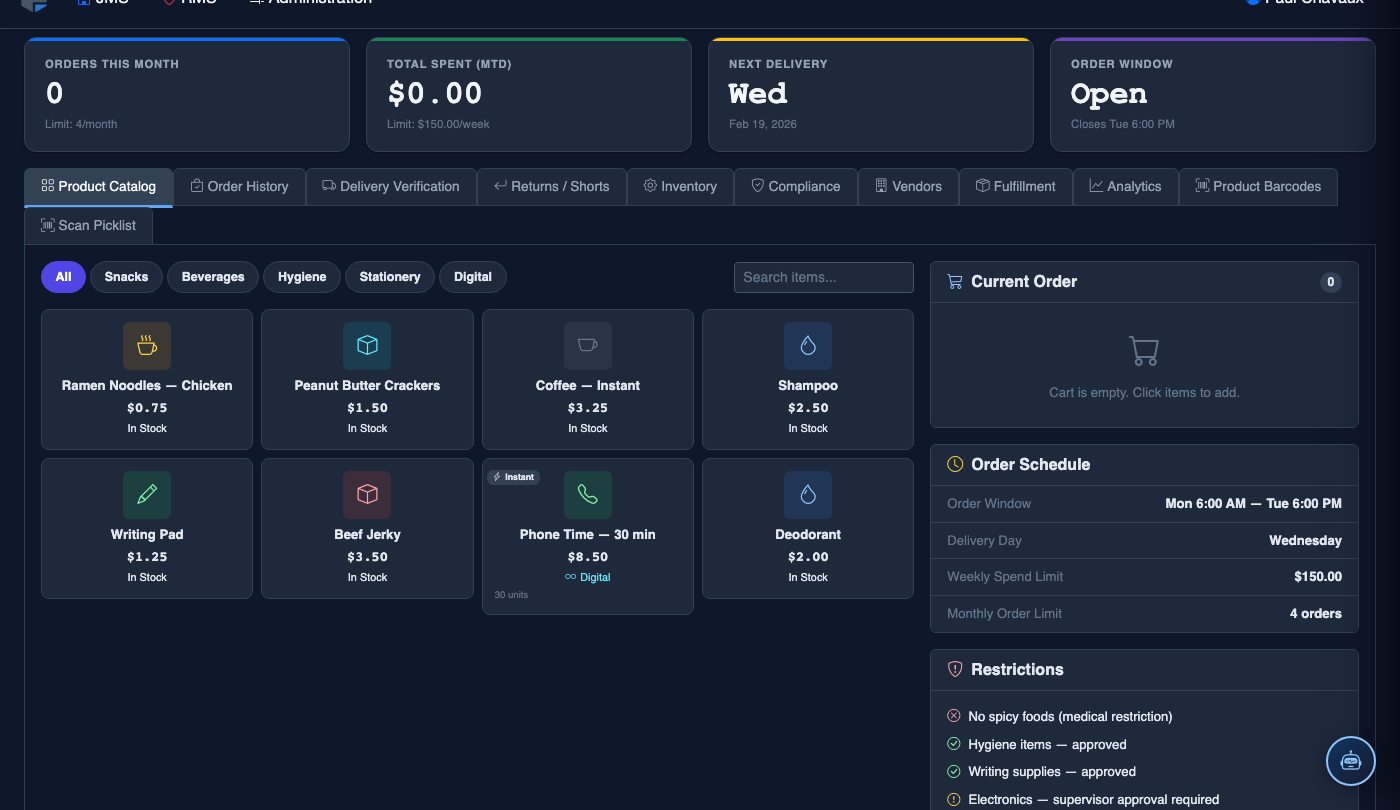
Task: Open the Fulfillment tab
Action: pyautogui.click(x=1016, y=186)
